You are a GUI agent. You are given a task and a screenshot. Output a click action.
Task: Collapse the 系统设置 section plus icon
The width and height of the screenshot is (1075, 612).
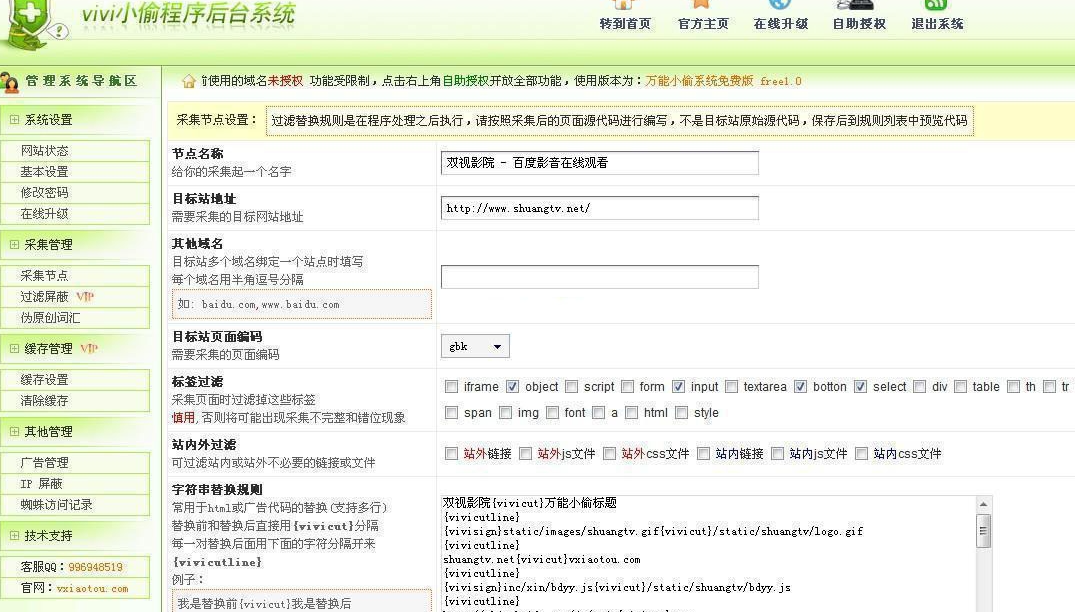tap(14, 119)
